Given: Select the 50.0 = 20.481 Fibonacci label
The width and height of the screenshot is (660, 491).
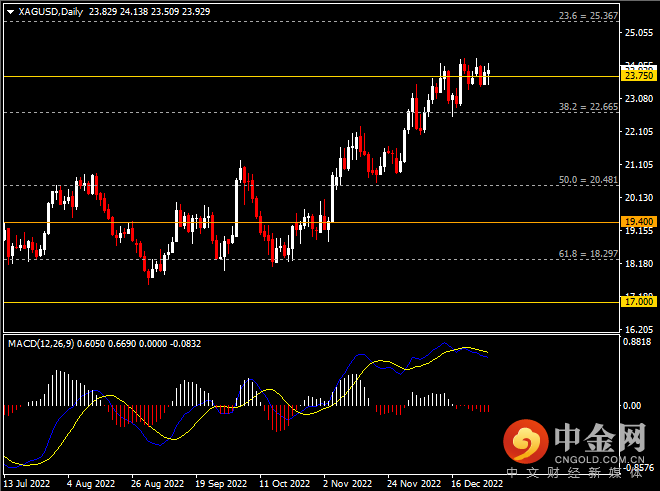Looking at the screenshot, I should pyautogui.click(x=585, y=180).
